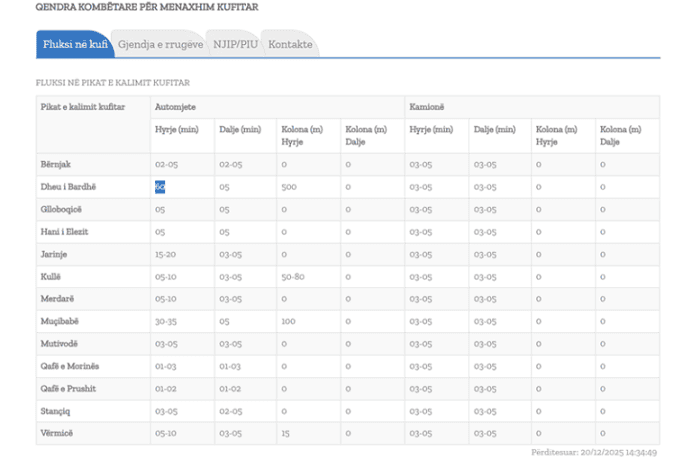The image size is (692, 469).
Task: Select the NJIP/PIU tab
Action: coord(234,44)
